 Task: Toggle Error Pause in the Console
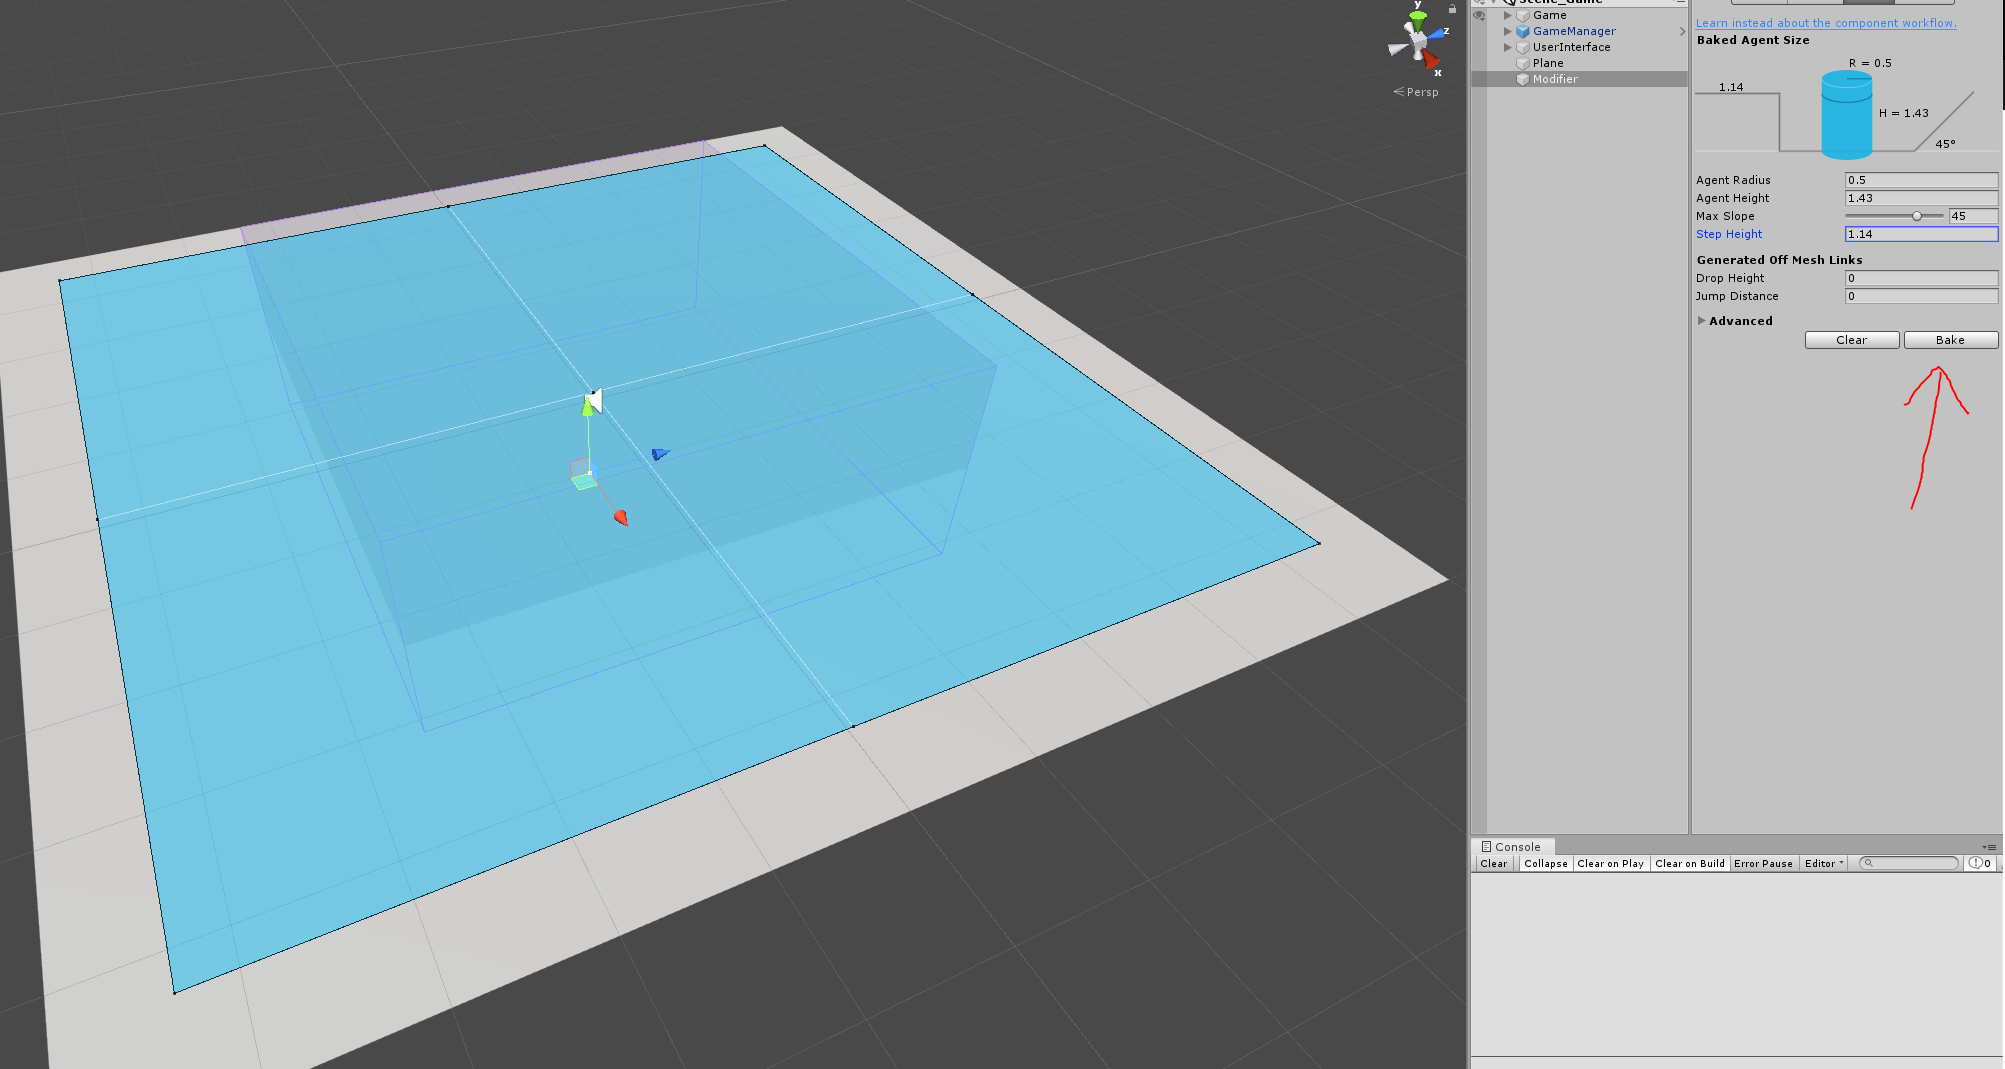1763,863
